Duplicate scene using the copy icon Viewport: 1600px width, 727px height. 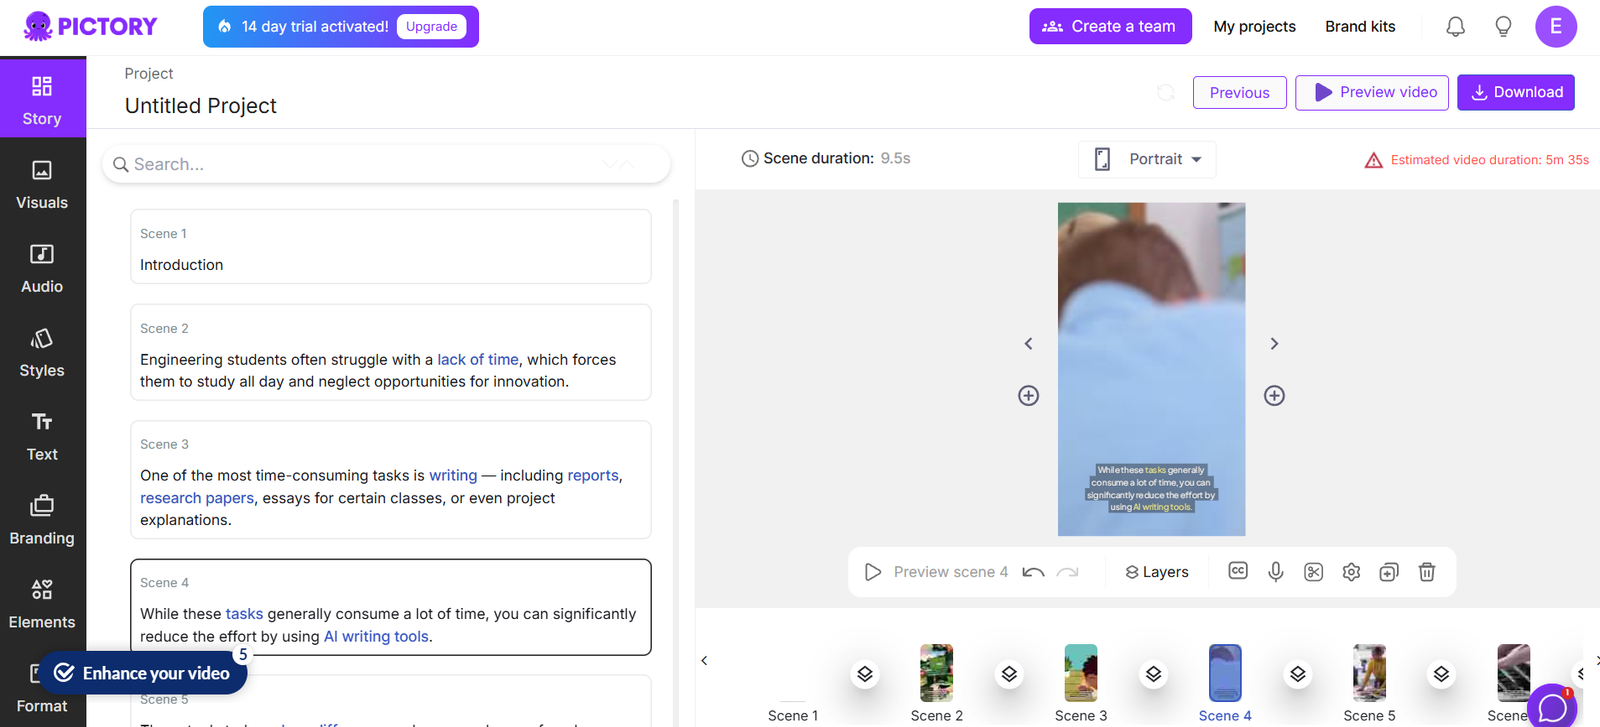[x=1389, y=572]
